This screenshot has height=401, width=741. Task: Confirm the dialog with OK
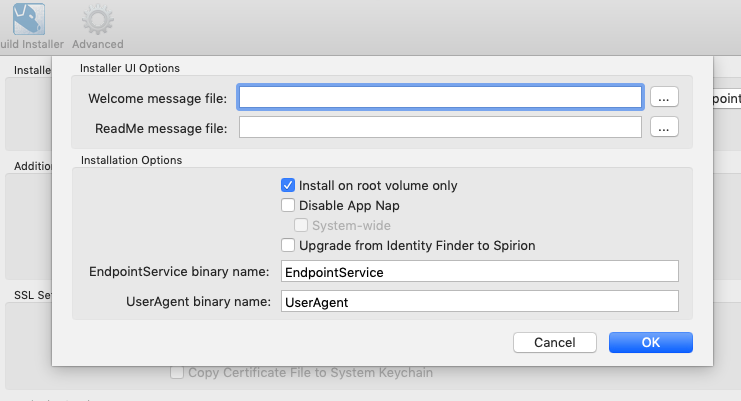pos(650,342)
